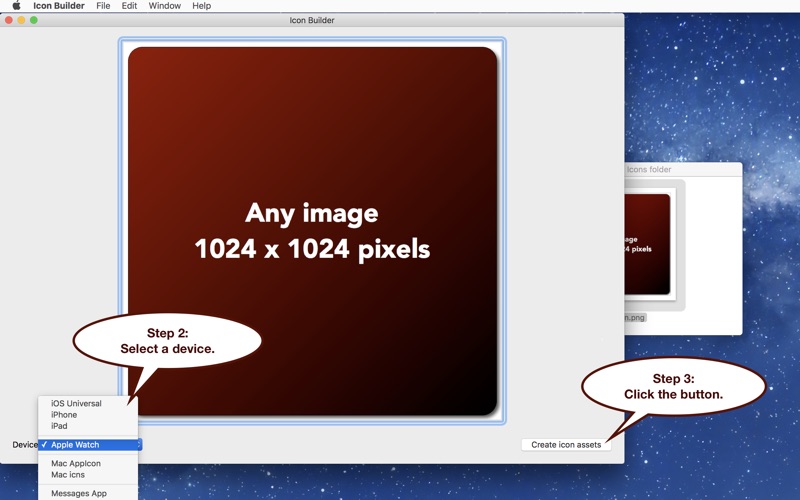Screen dimensions: 800x500
Task: Choose Mac icns from device list
Action: pyautogui.click(x=88, y=474)
